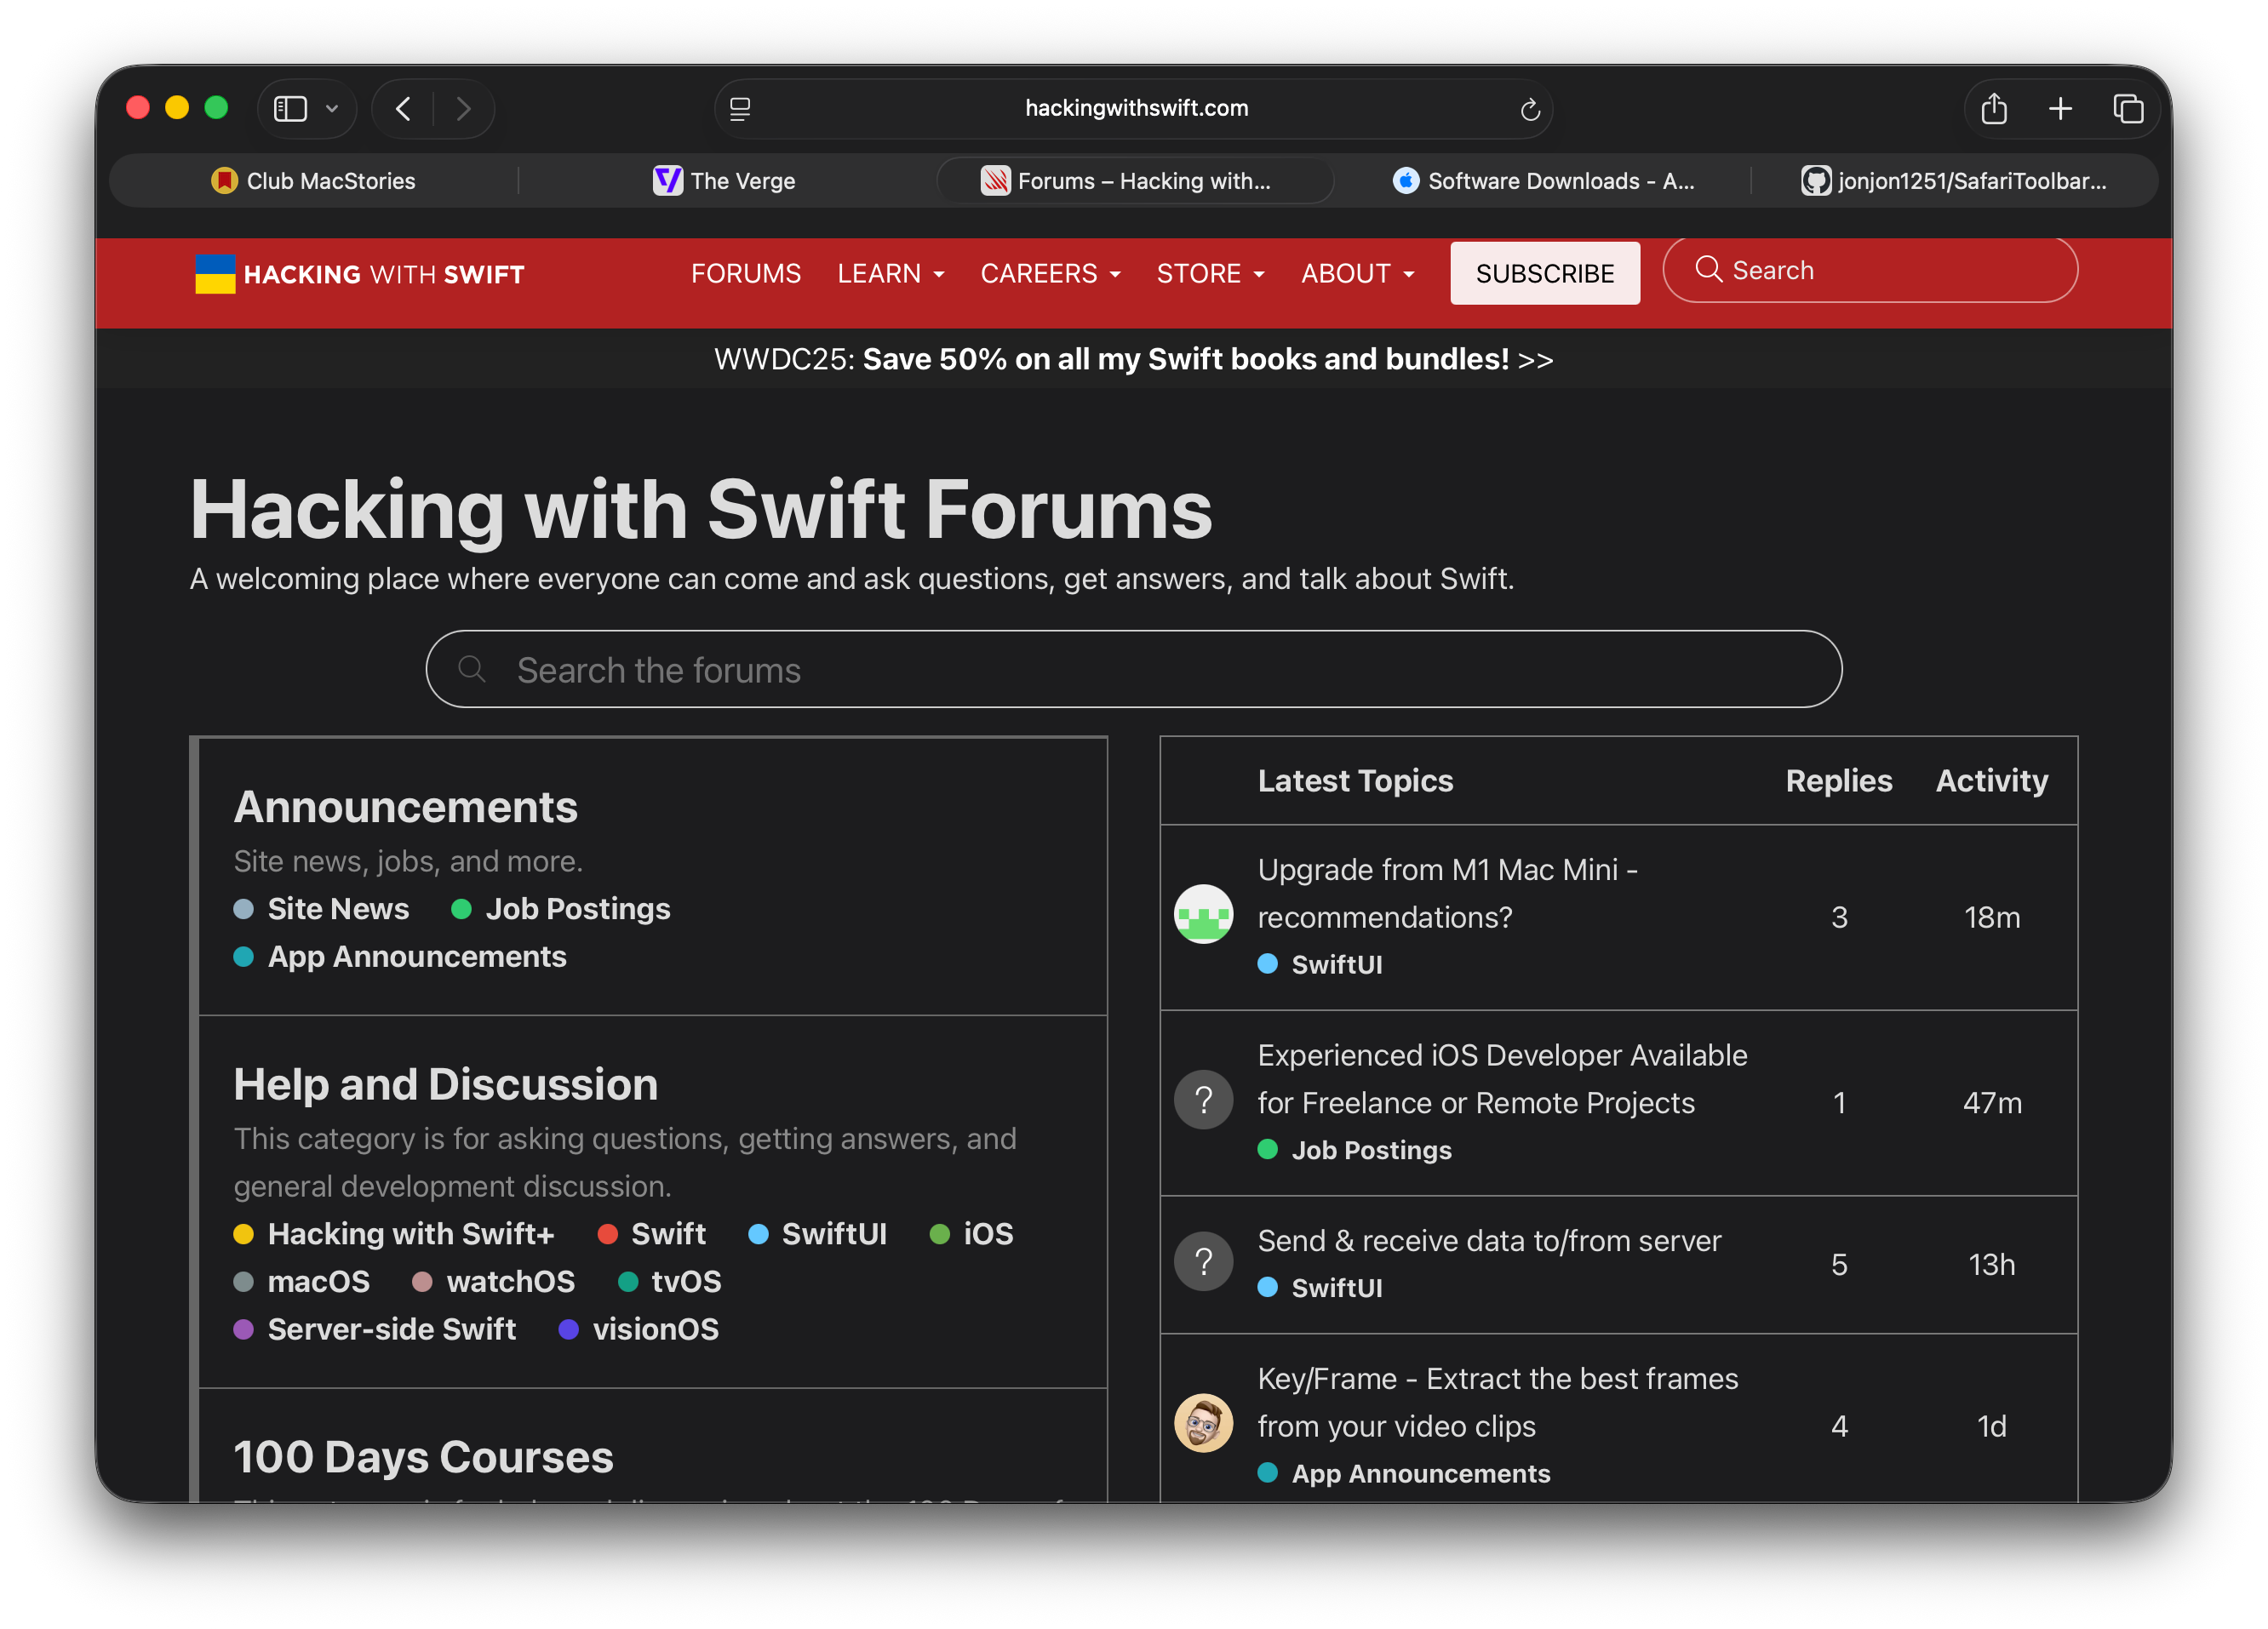The image size is (2268, 1629).
Task: Click question-mark avatar for iOS Developer topic
Action: point(1203,1100)
